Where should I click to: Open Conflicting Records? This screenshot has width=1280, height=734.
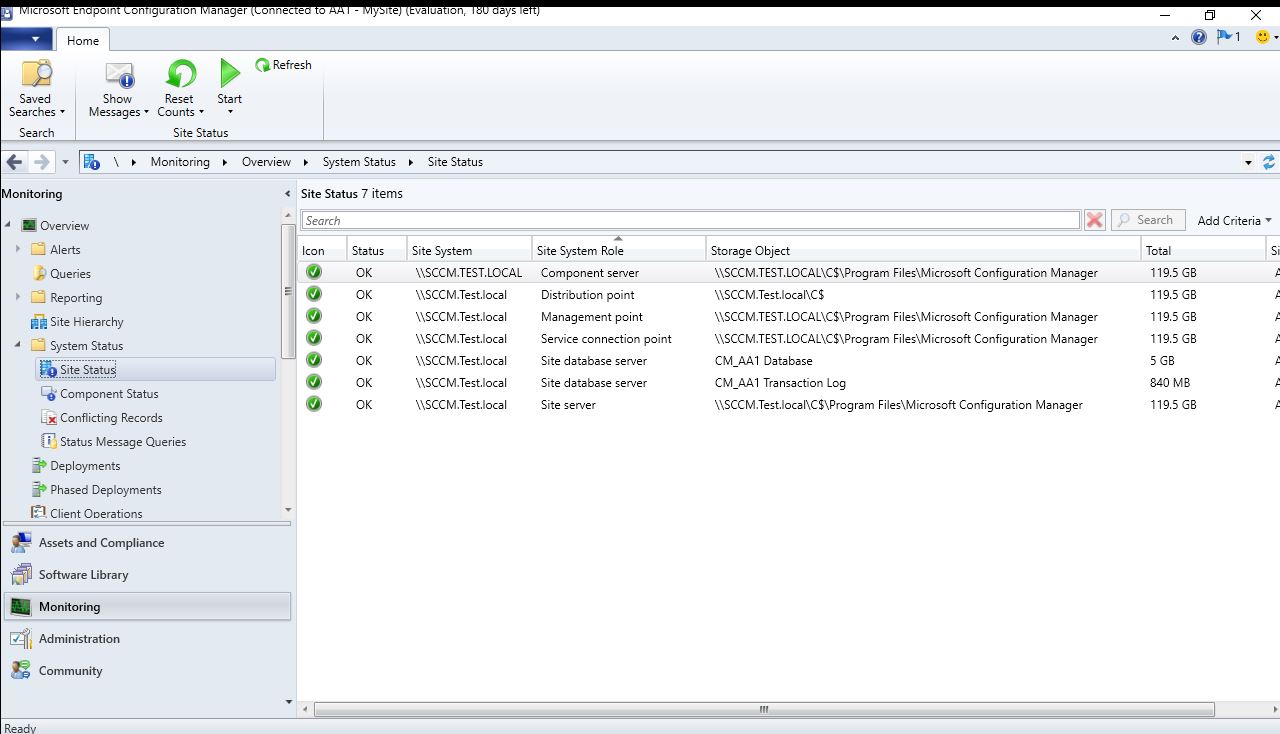click(110, 417)
